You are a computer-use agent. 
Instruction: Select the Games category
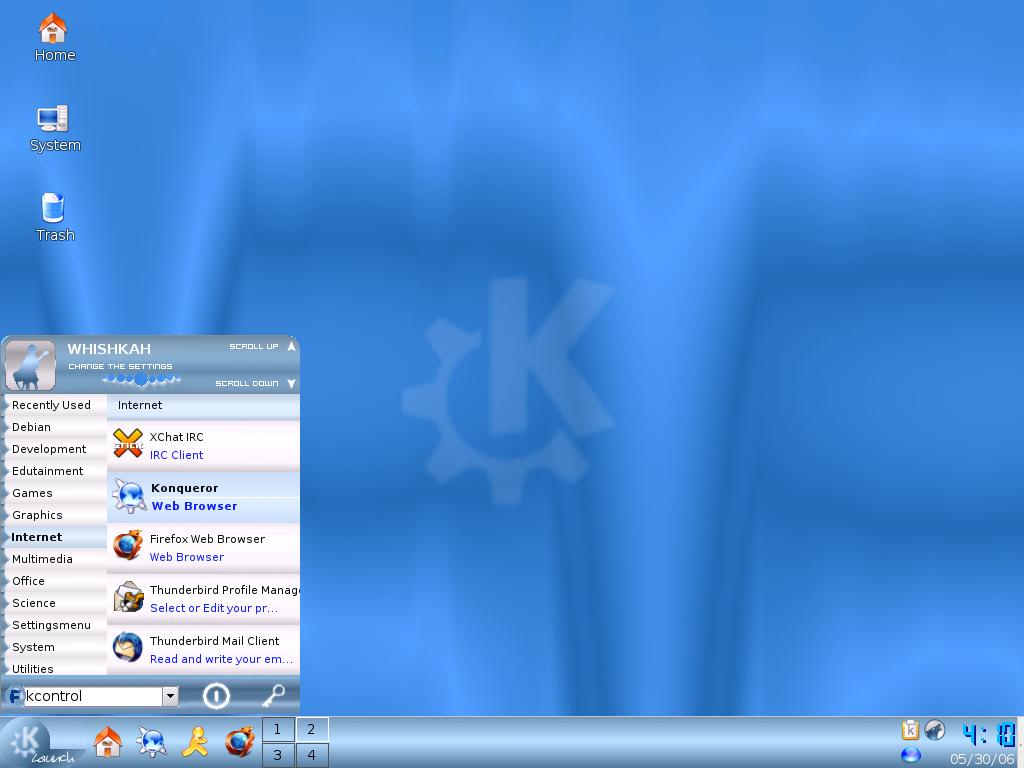56,493
